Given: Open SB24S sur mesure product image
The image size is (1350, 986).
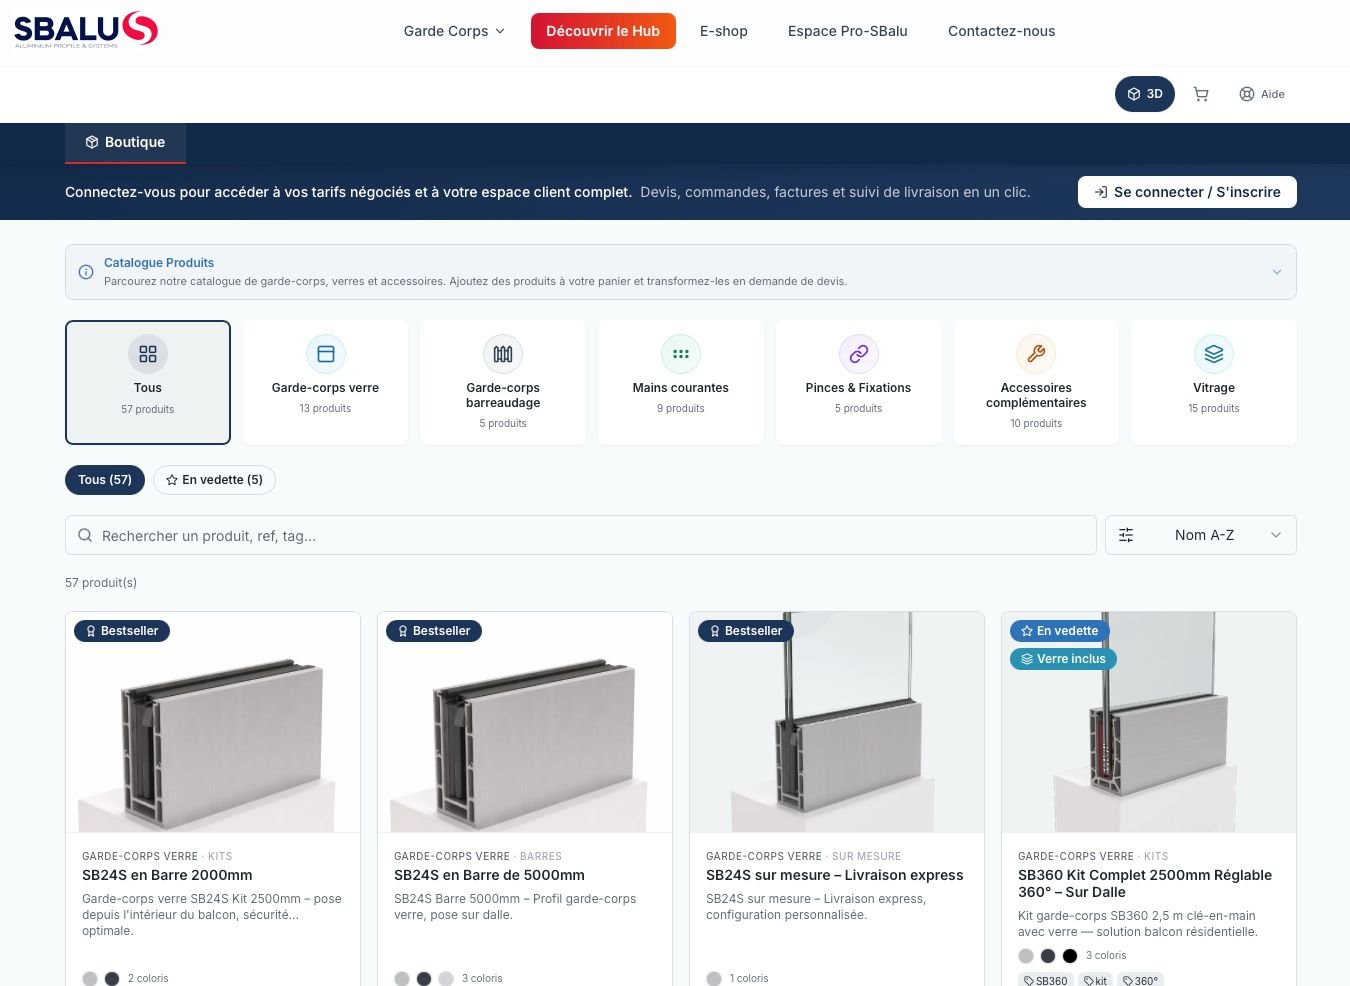Looking at the screenshot, I should point(837,722).
